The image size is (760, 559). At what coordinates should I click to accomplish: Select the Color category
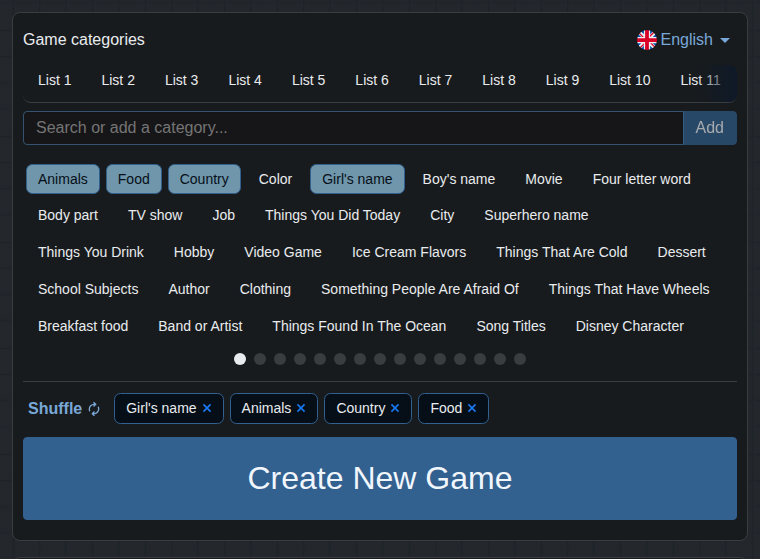click(275, 179)
